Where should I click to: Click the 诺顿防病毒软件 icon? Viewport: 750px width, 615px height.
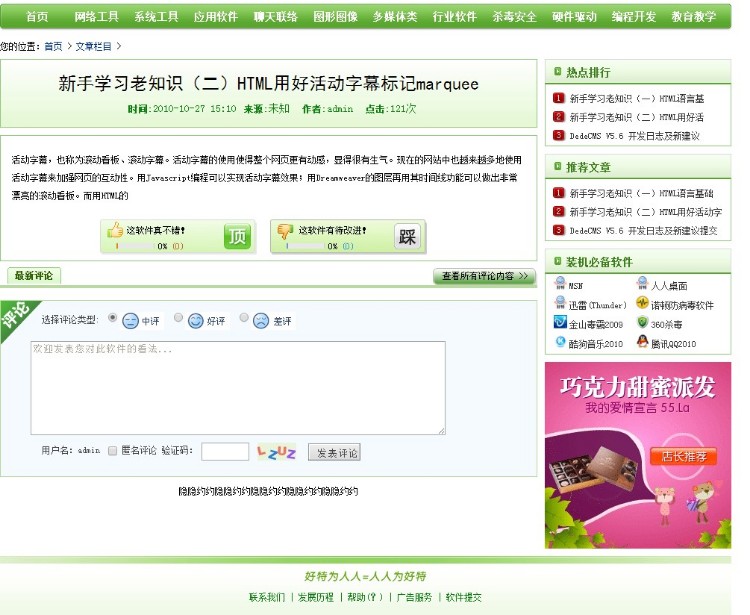642,303
